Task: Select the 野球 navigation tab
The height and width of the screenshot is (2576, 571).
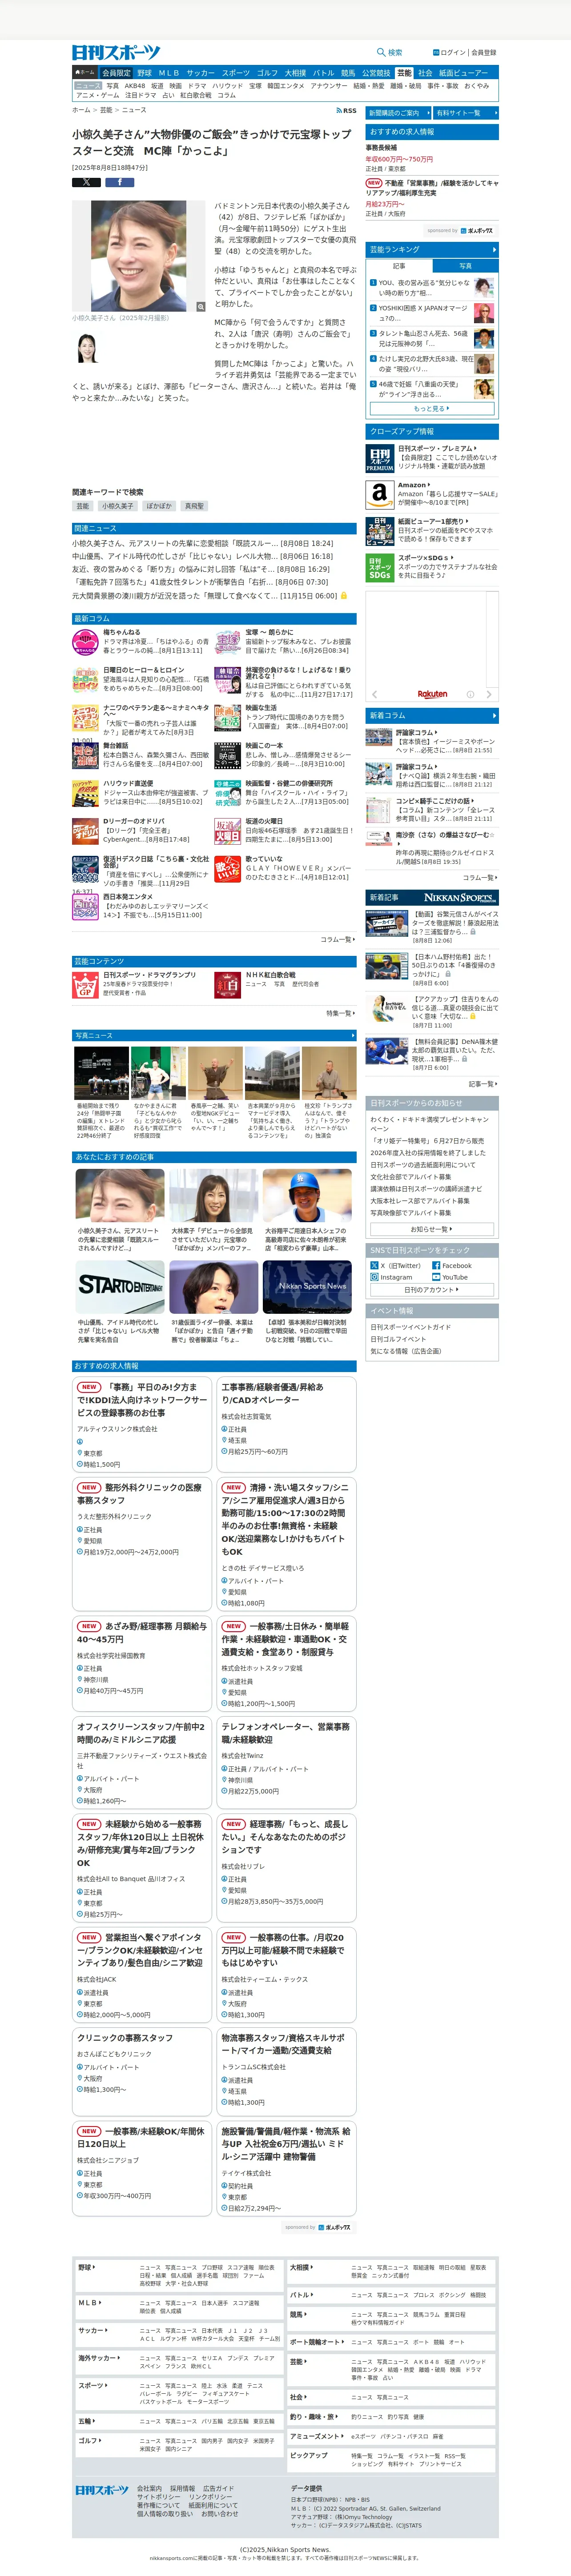Action: pos(145,73)
